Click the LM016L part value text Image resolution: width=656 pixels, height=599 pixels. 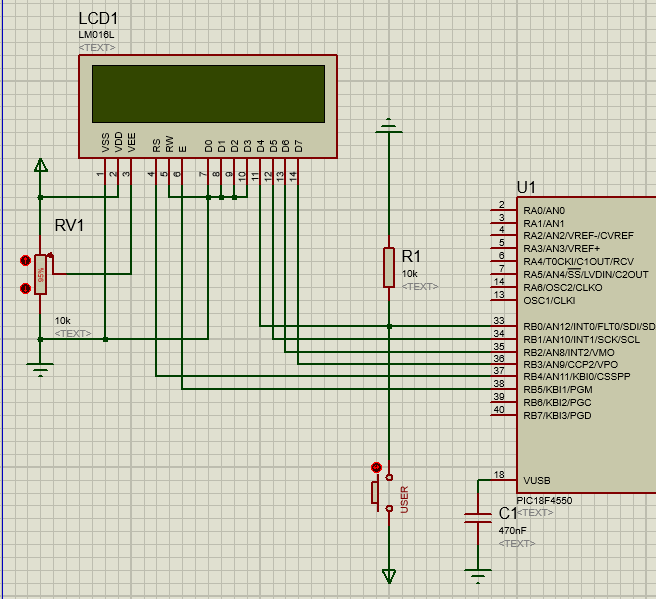click(x=96, y=35)
